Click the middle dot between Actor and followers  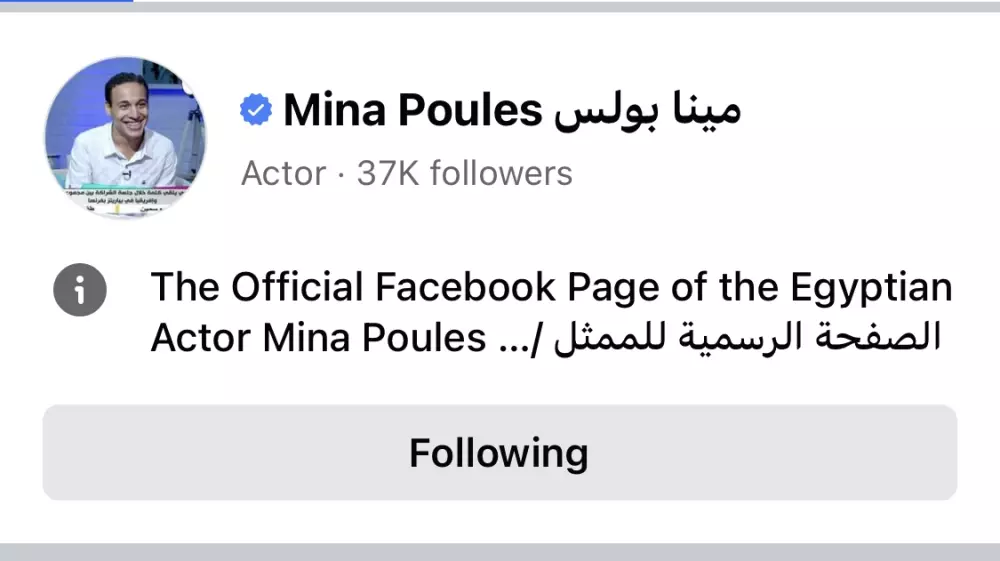pos(342,174)
